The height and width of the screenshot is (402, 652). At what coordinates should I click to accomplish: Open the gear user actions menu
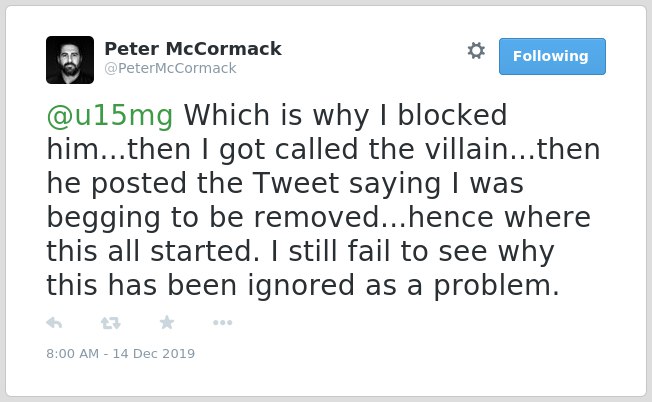tap(476, 51)
